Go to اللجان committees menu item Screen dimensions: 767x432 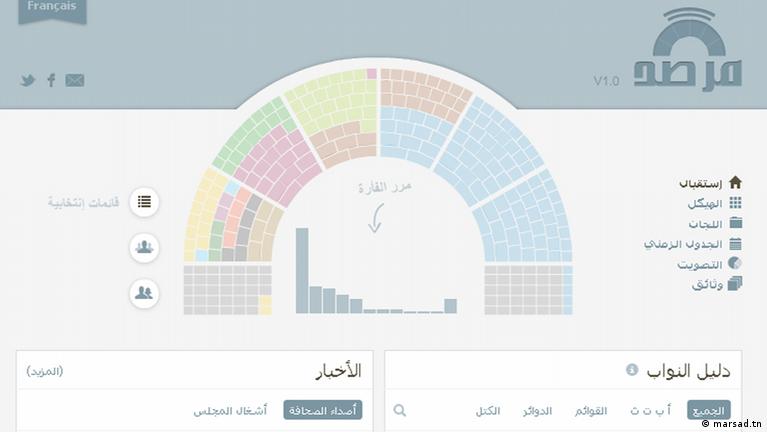tap(716, 223)
